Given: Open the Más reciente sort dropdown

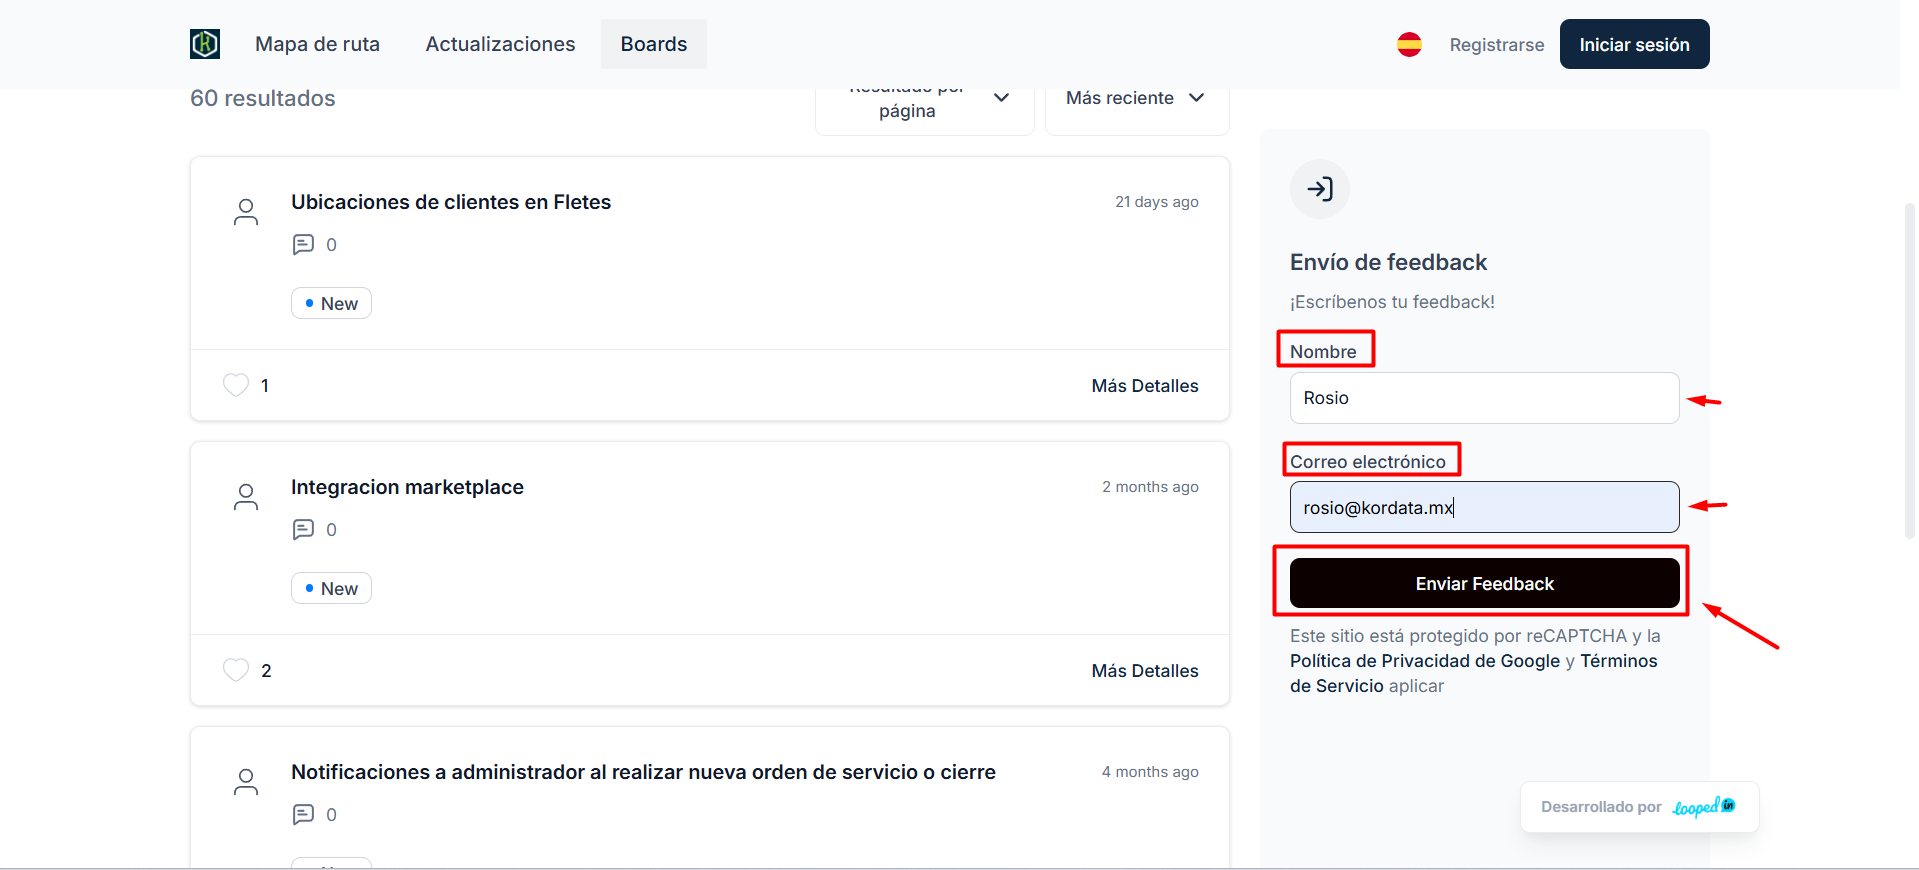Looking at the screenshot, I should [x=1136, y=98].
